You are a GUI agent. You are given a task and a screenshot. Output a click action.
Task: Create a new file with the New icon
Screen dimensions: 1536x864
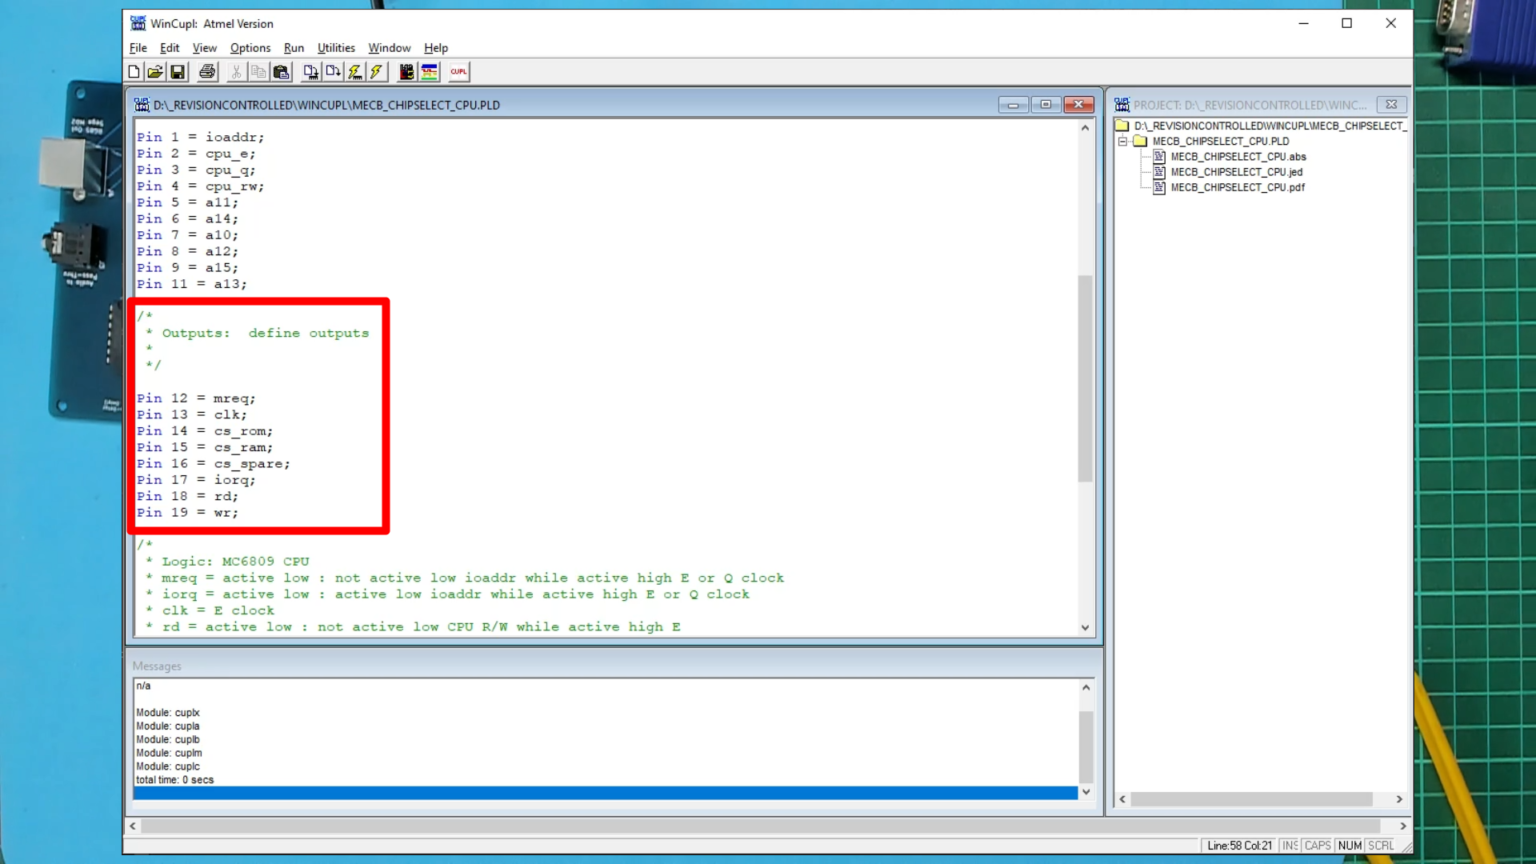point(133,71)
